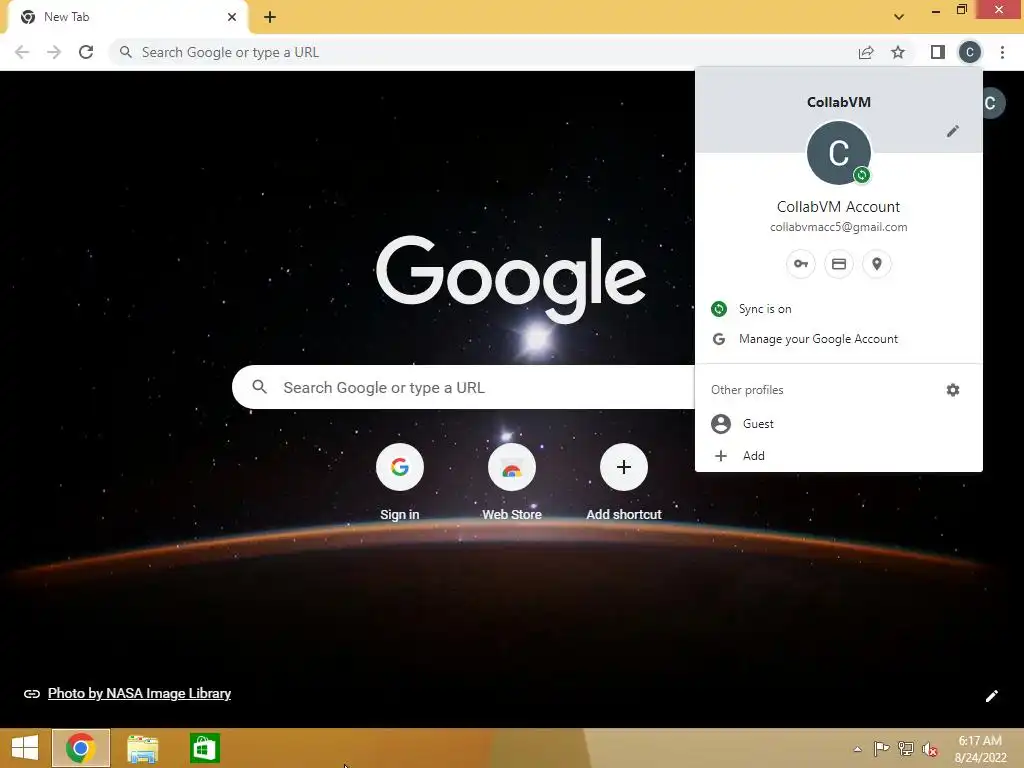Open Manage your Google Account
The image size is (1024, 768).
pos(839,339)
